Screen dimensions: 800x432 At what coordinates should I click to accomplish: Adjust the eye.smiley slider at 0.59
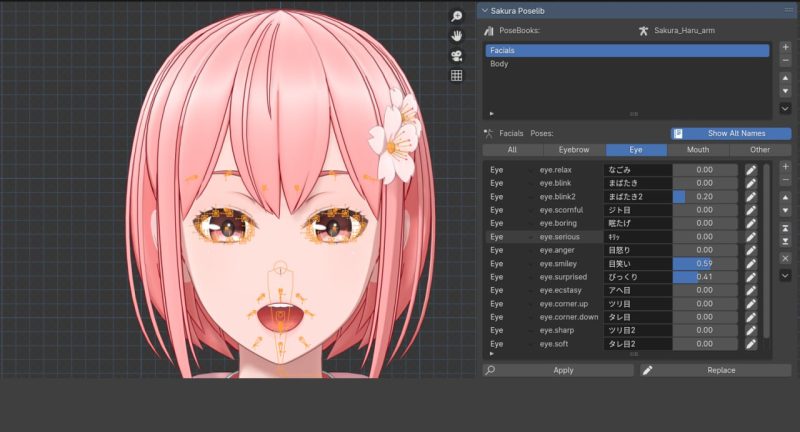705,264
